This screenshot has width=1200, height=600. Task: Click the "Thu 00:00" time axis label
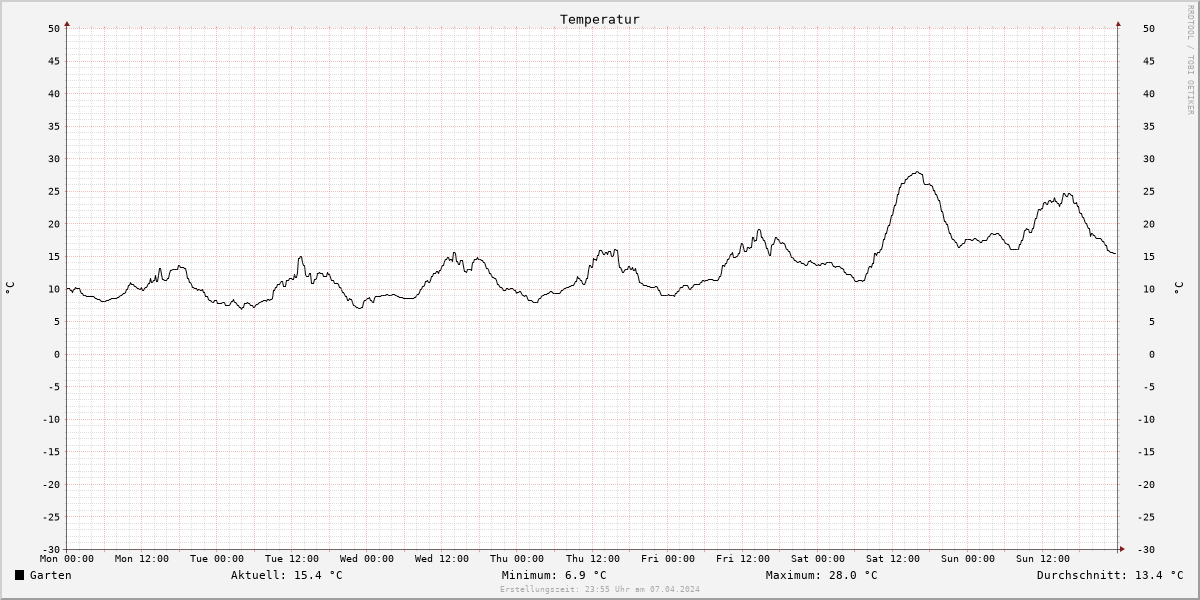click(517, 559)
